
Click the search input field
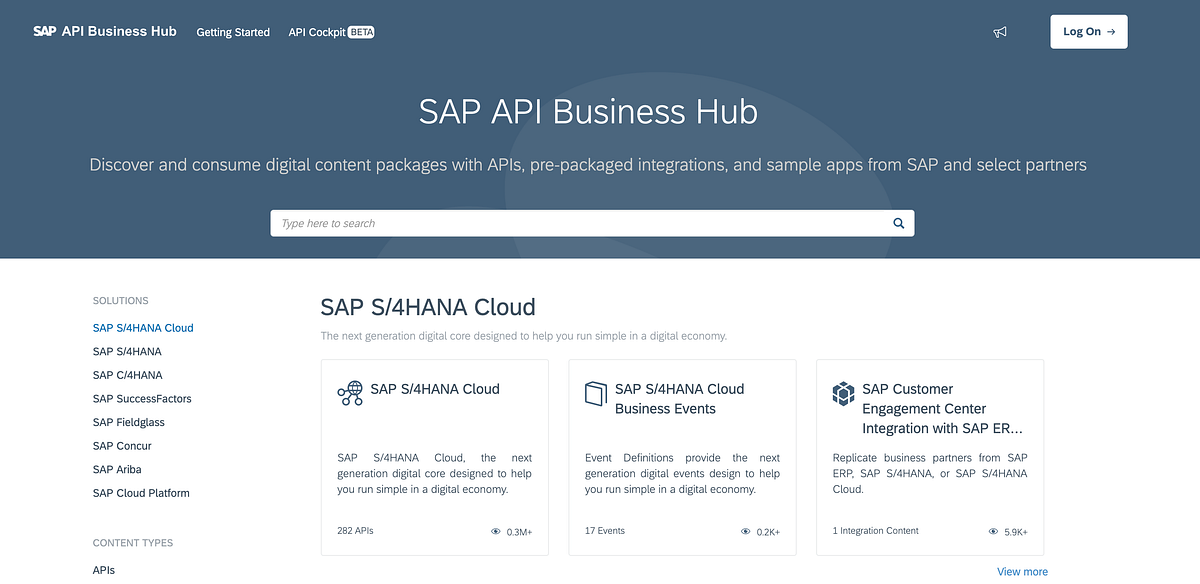[x=560, y=223]
